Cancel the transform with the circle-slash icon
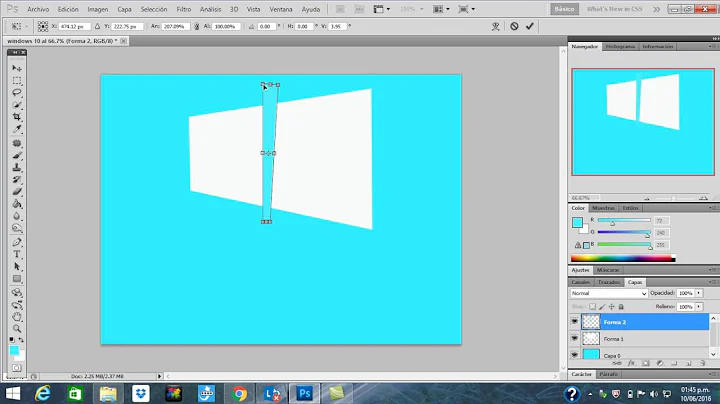The image size is (720, 404). 514,26
